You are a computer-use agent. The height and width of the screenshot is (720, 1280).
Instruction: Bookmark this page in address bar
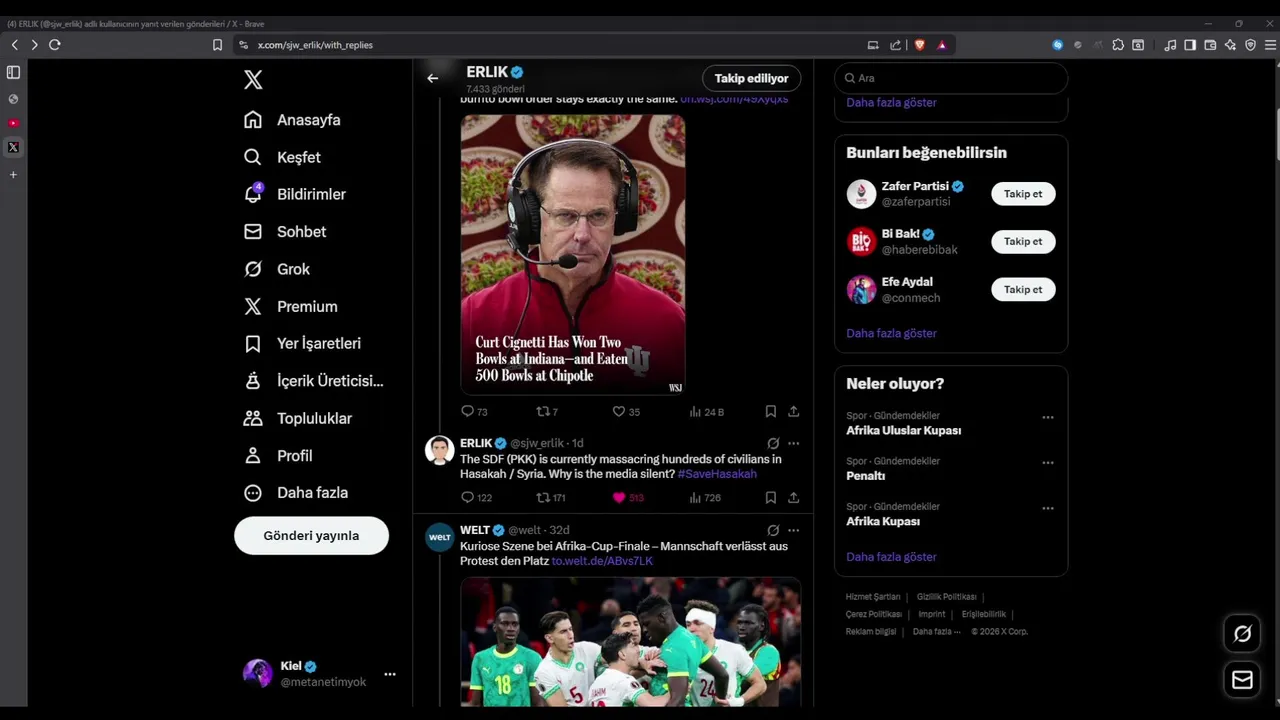tap(217, 45)
